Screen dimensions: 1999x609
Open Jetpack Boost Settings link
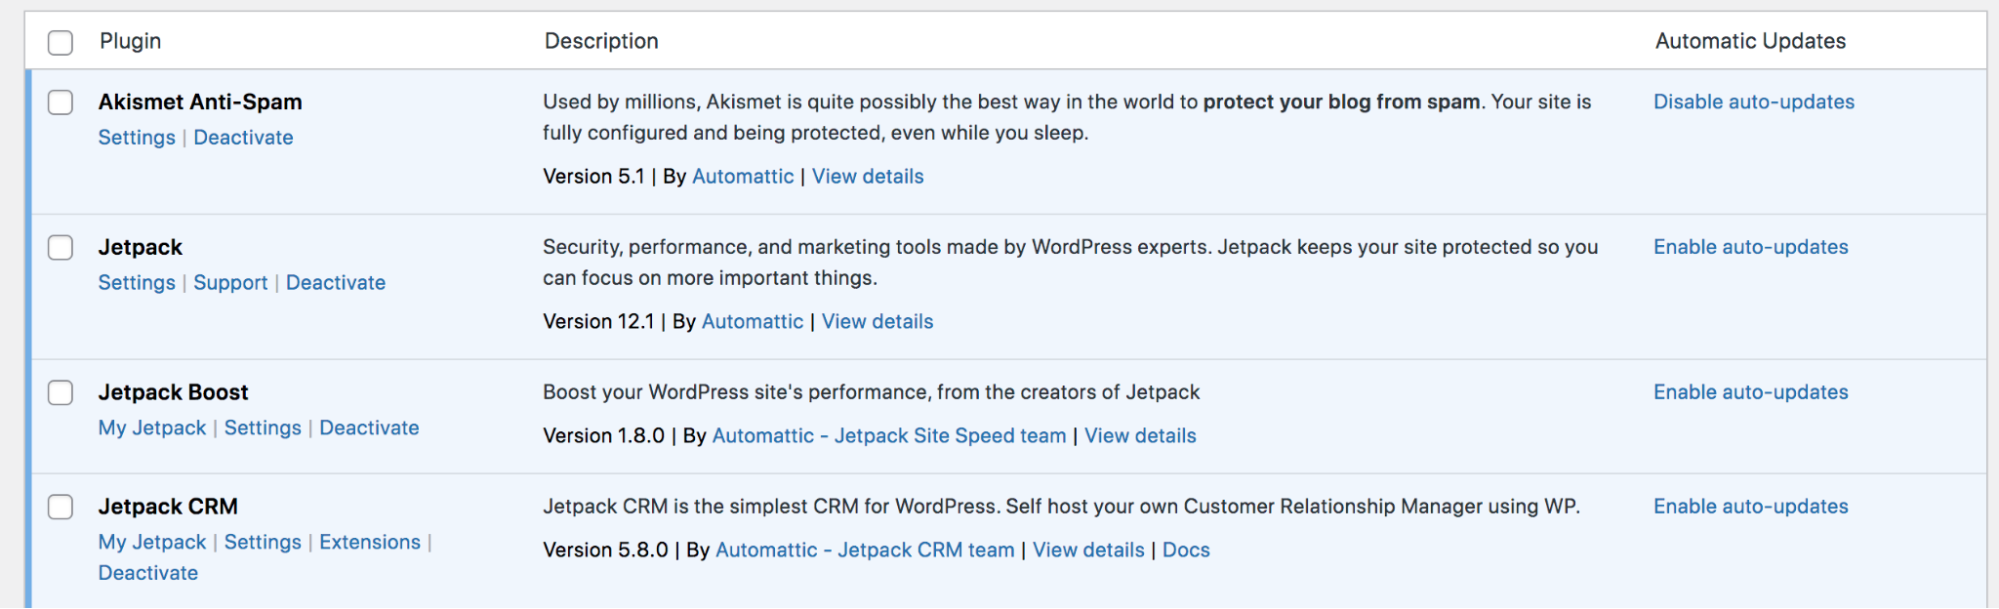[263, 428]
